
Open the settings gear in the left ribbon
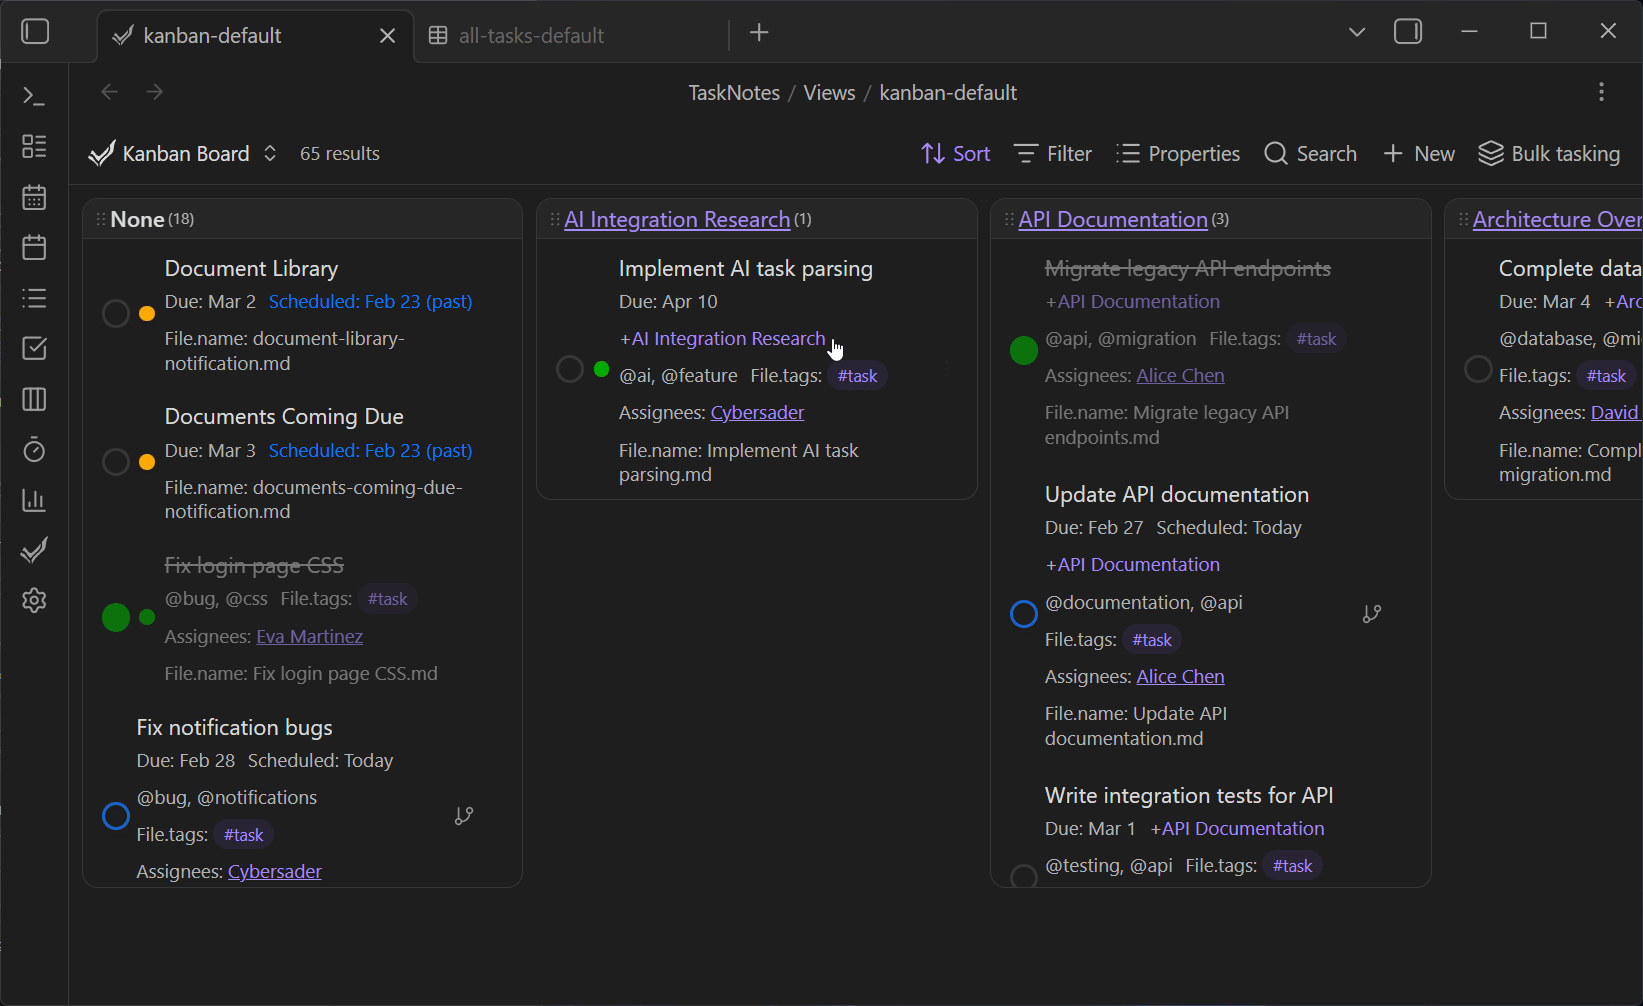click(x=34, y=601)
